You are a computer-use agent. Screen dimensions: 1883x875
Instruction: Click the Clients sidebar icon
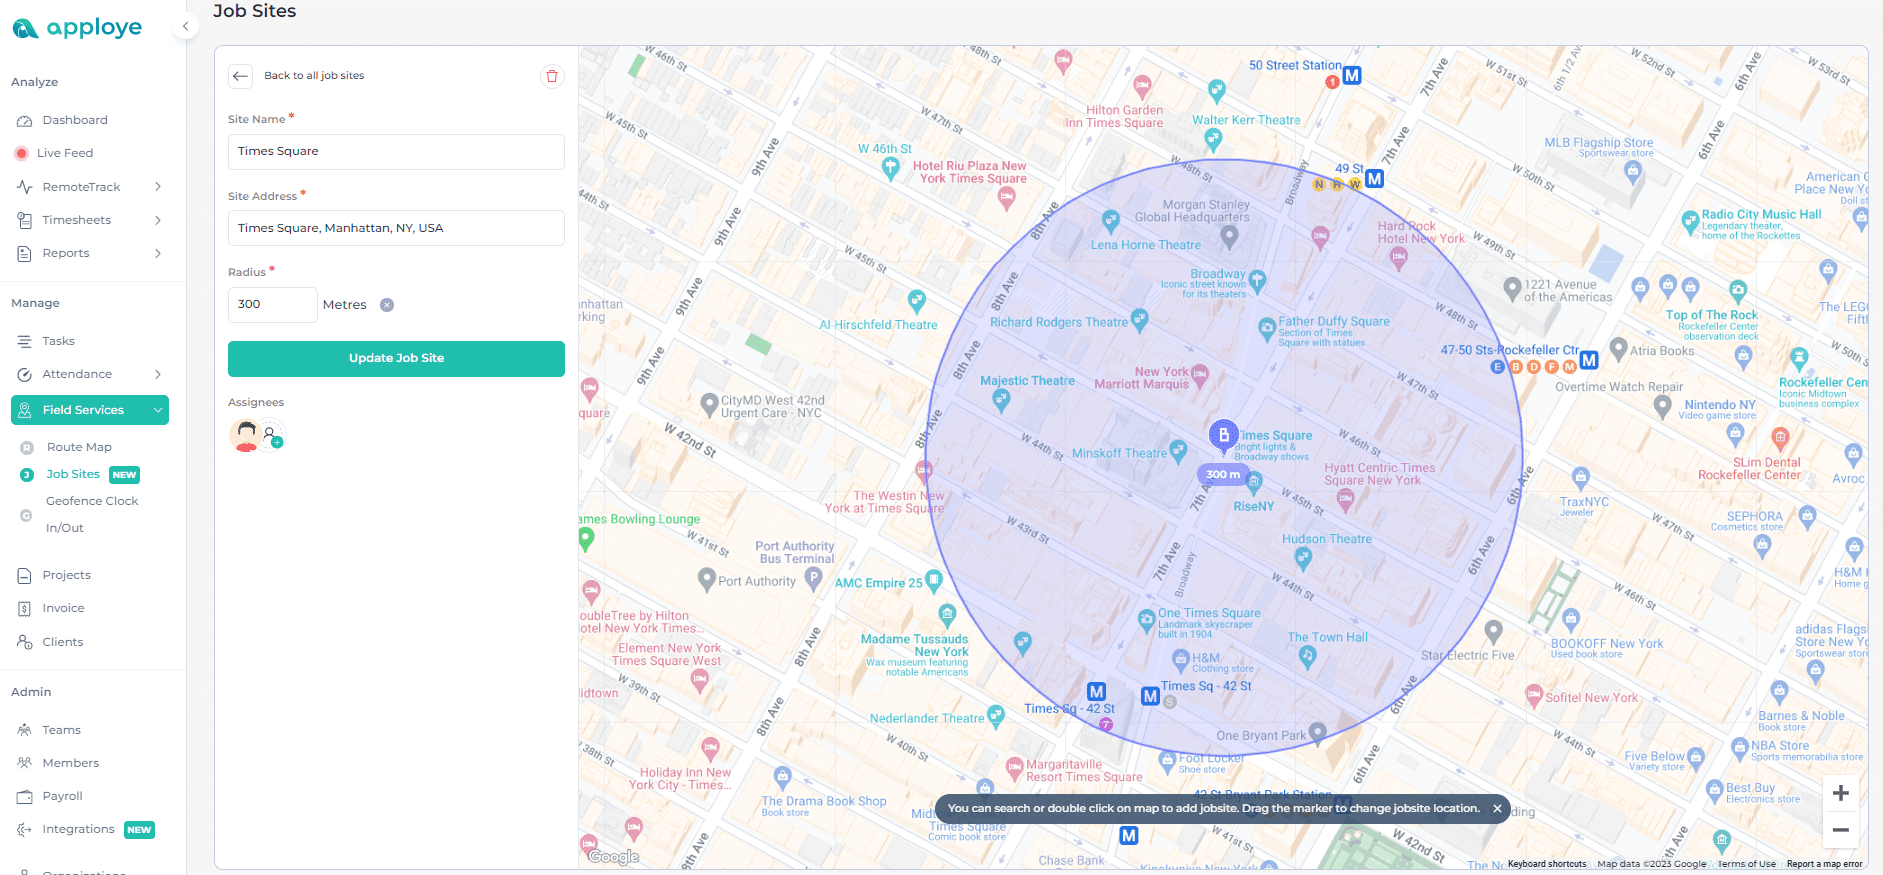[x=25, y=642]
